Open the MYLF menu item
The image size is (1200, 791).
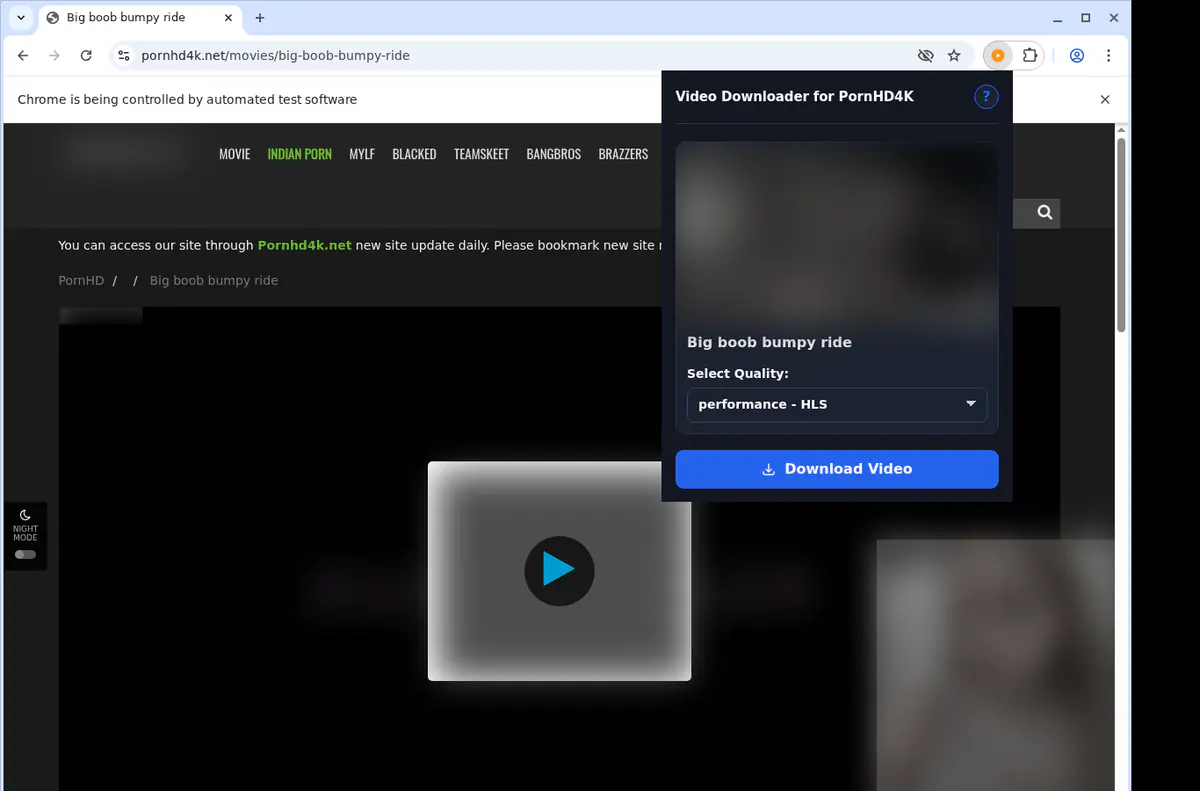[362, 154]
